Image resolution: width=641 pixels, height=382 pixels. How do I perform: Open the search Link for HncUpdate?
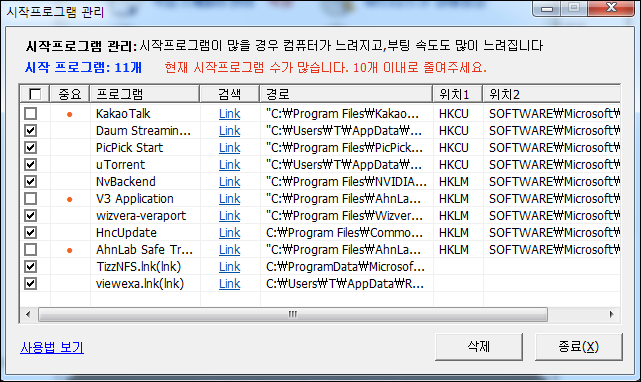click(x=229, y=233)
